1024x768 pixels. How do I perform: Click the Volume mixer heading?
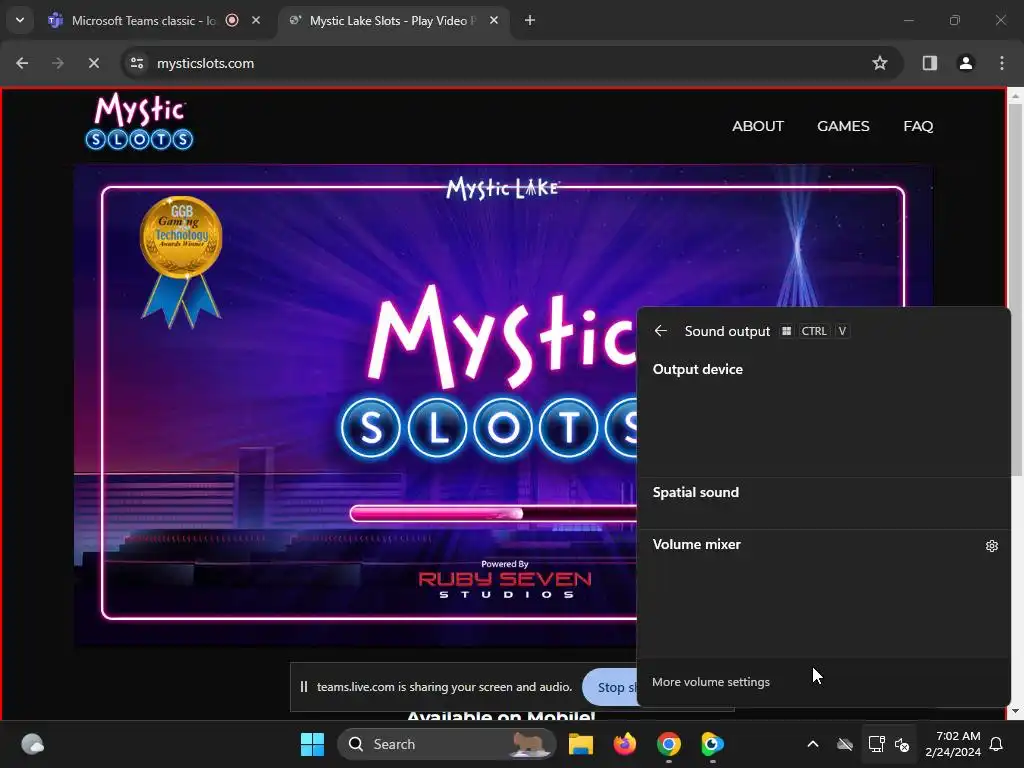pos(696,545)
